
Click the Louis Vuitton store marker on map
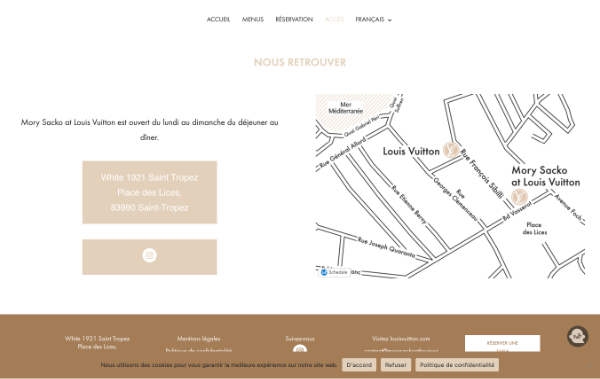451,150
